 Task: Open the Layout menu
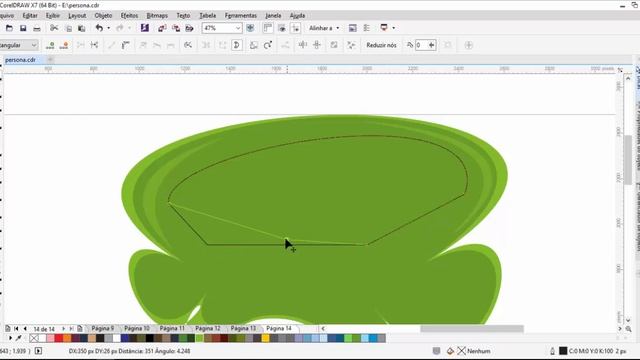(x=77, y=16)
